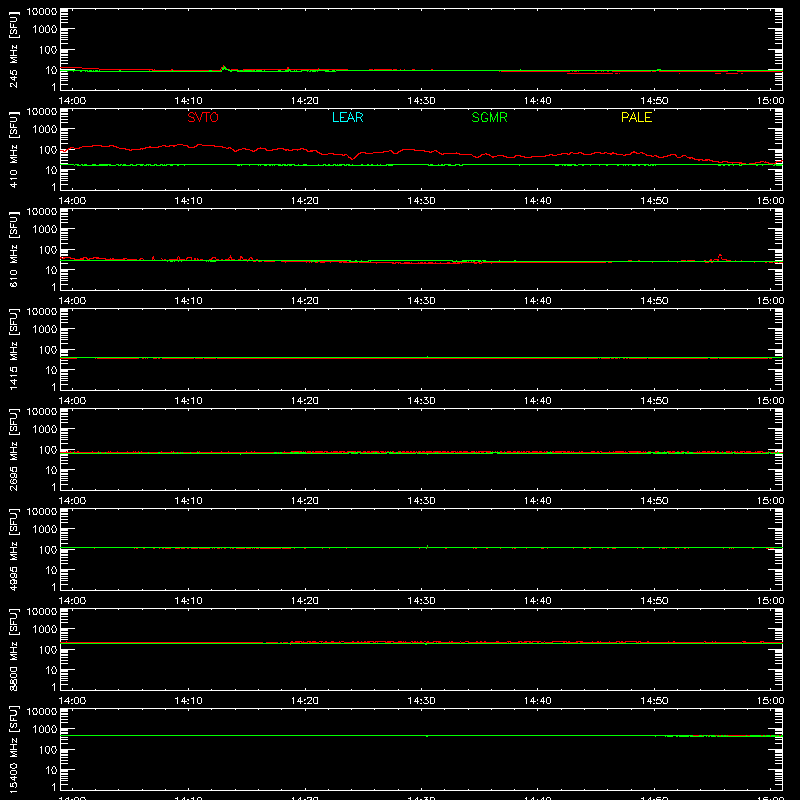Click the green SGMR station label
Screen dimensions: 800x800
(x=489, y=117)
